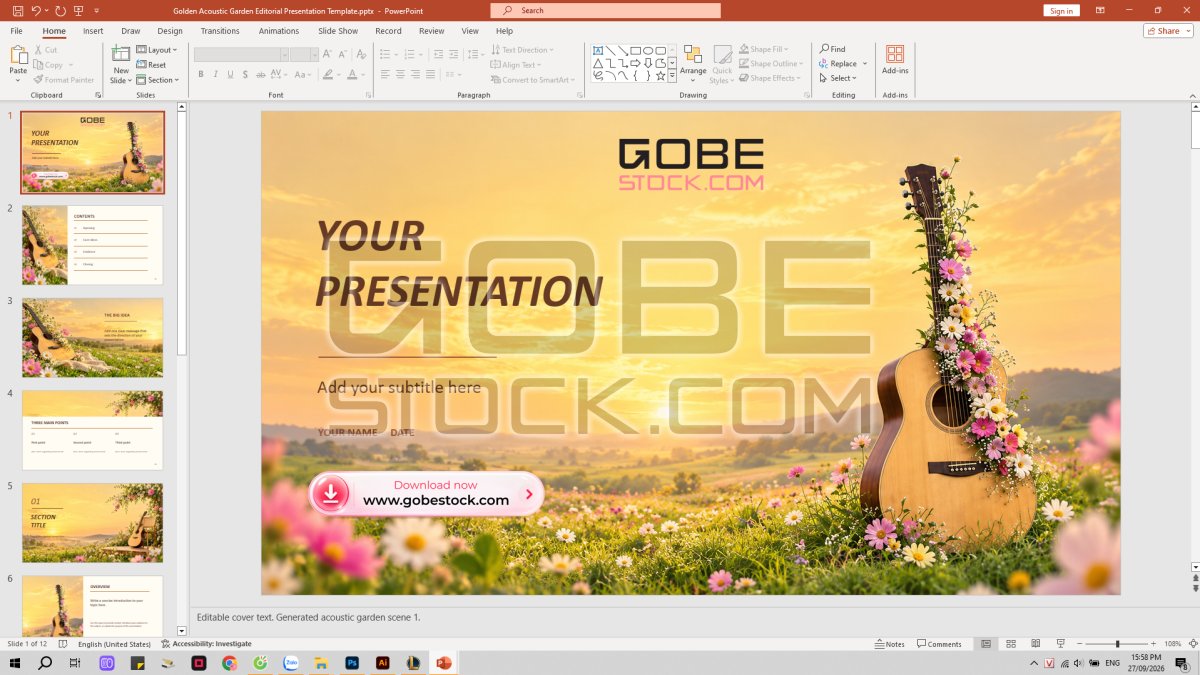Viewport: 1200px width, 675px height.
Task: Select slide 5 Section Title thumbnail
Action: coord(92,523)
